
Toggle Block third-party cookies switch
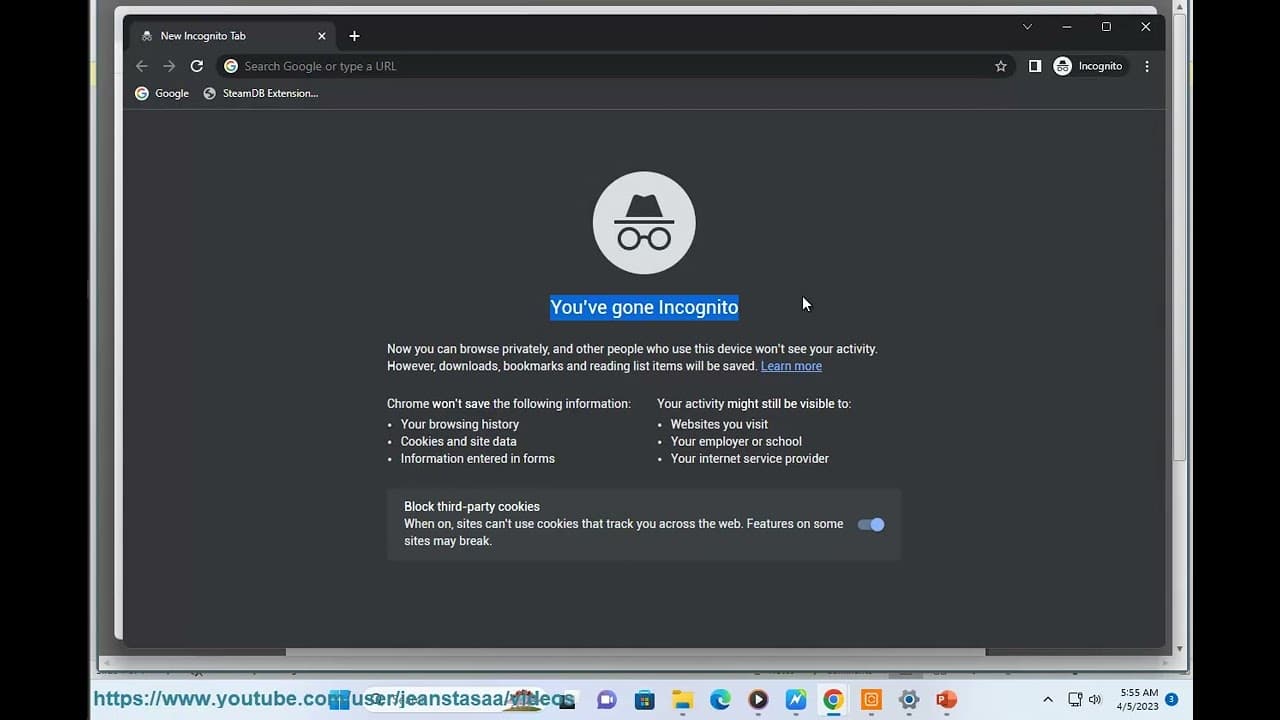point(871,524)
